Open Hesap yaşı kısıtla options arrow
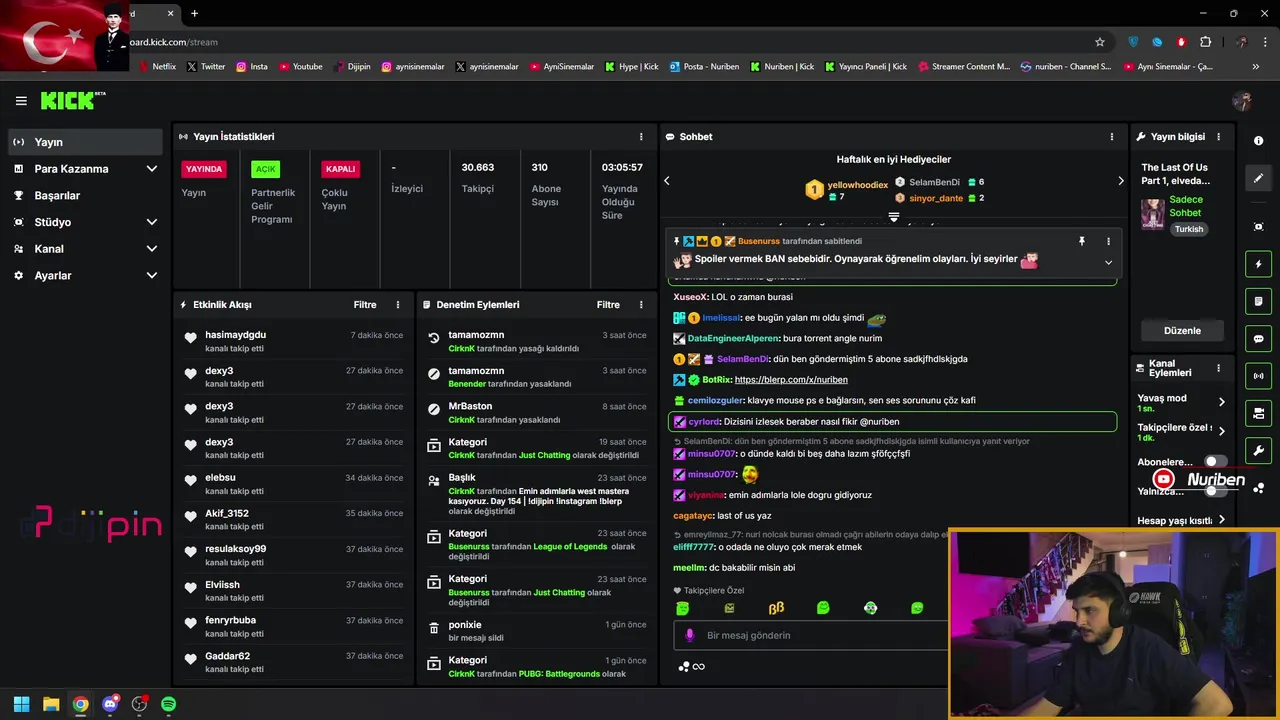1280x720 pixels. (x=1221, y=520)
